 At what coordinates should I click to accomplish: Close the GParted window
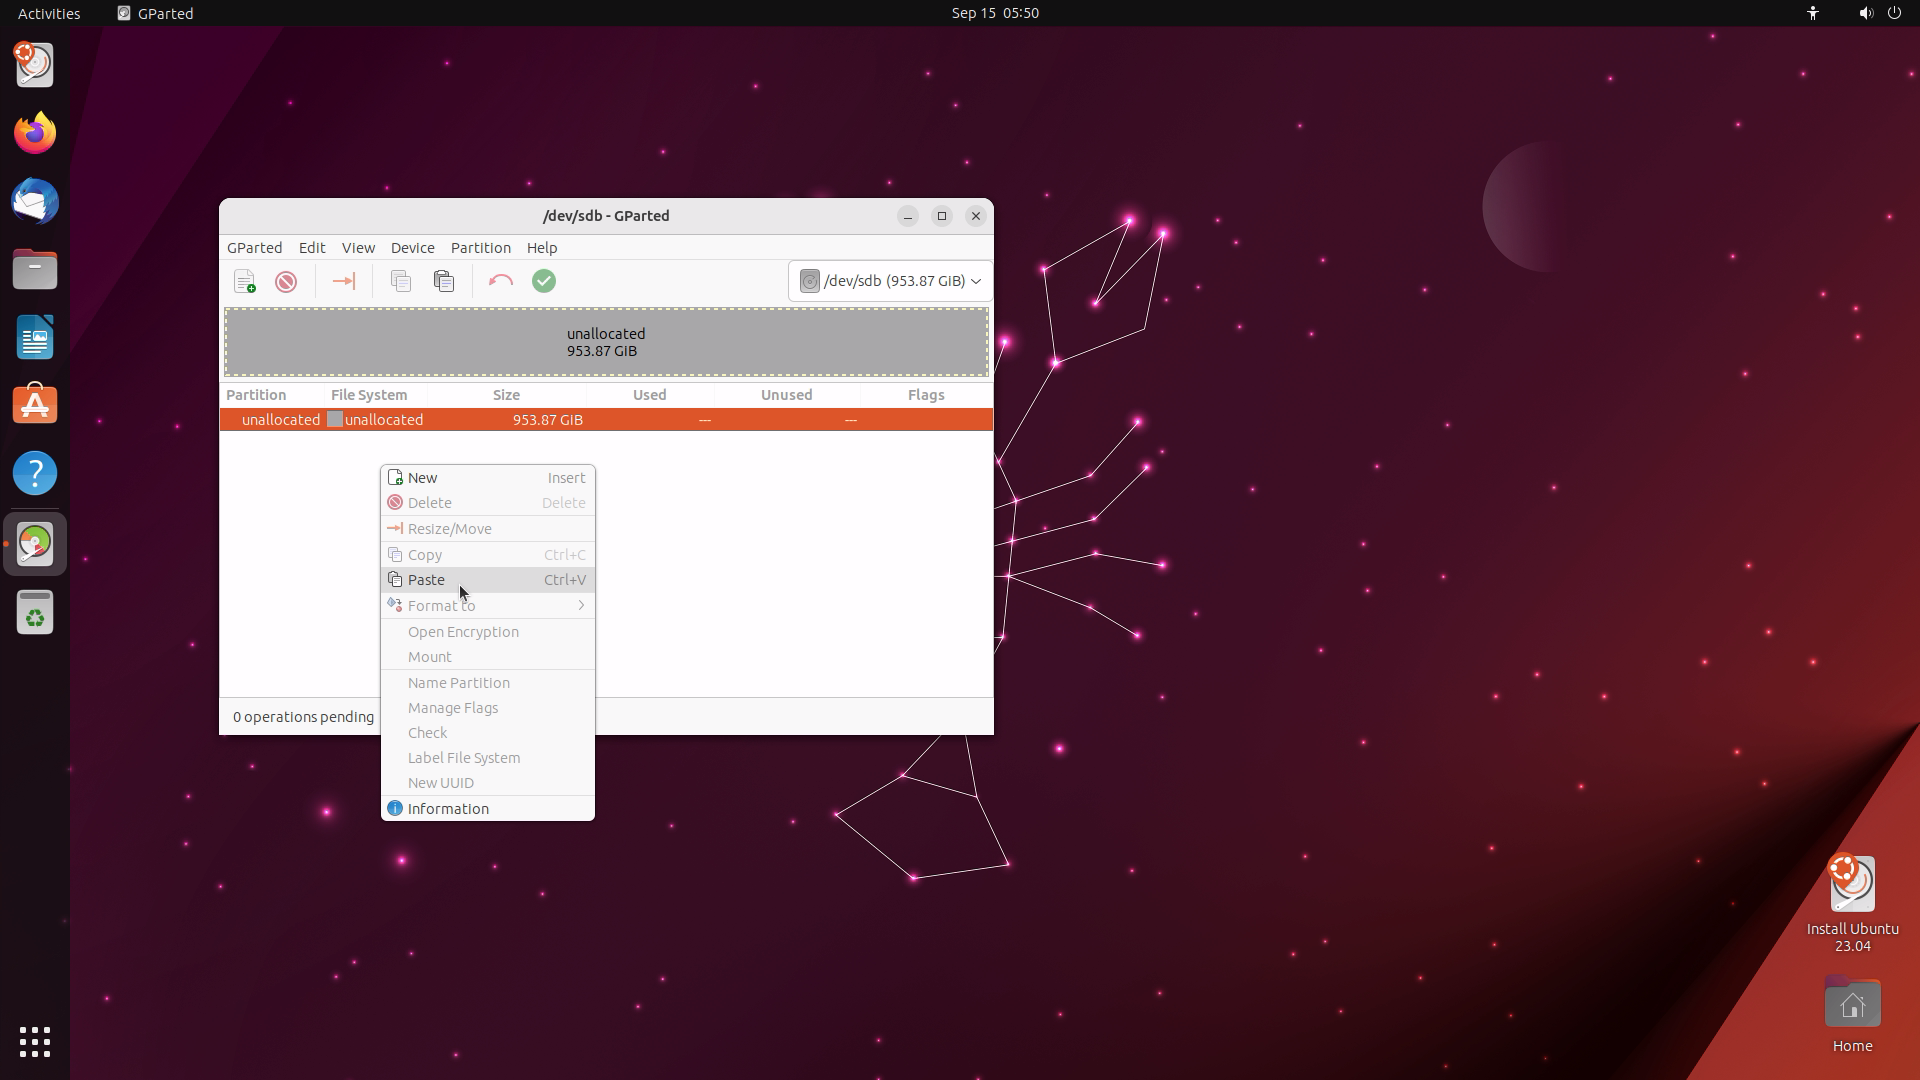[x=976, y=216]
